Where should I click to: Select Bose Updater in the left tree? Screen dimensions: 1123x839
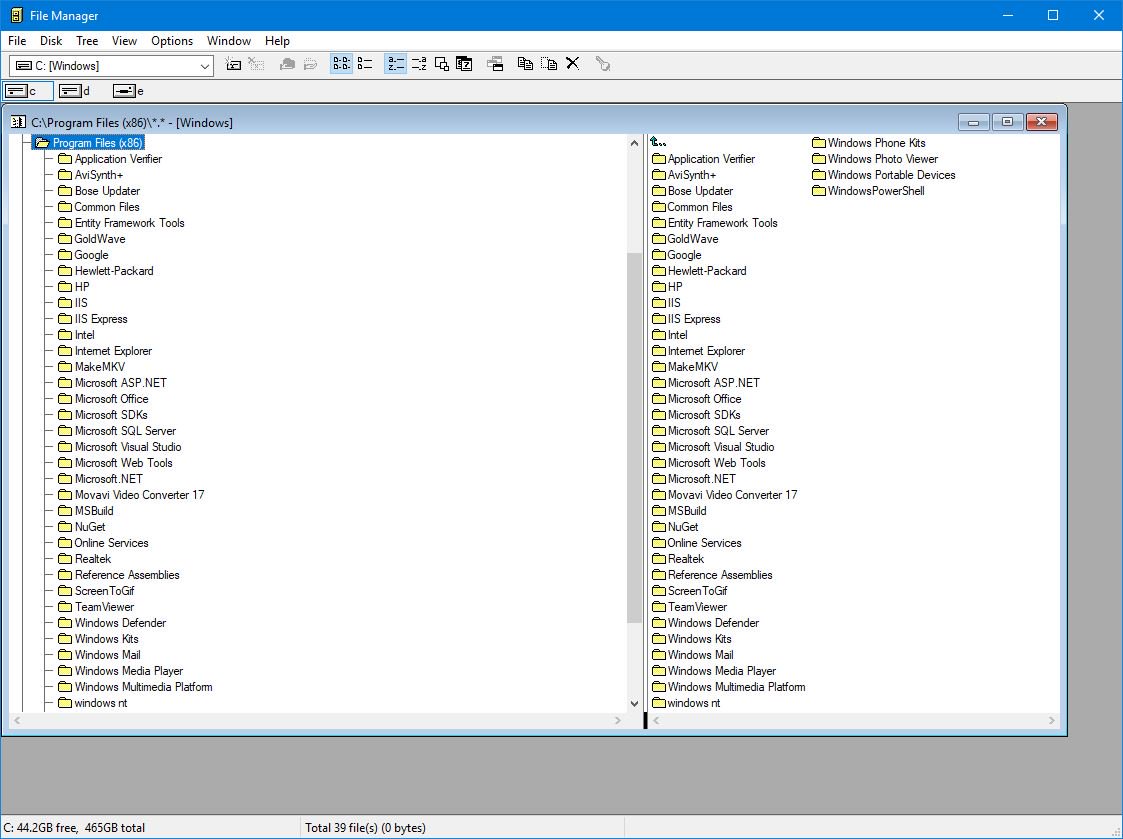[99, 191]
